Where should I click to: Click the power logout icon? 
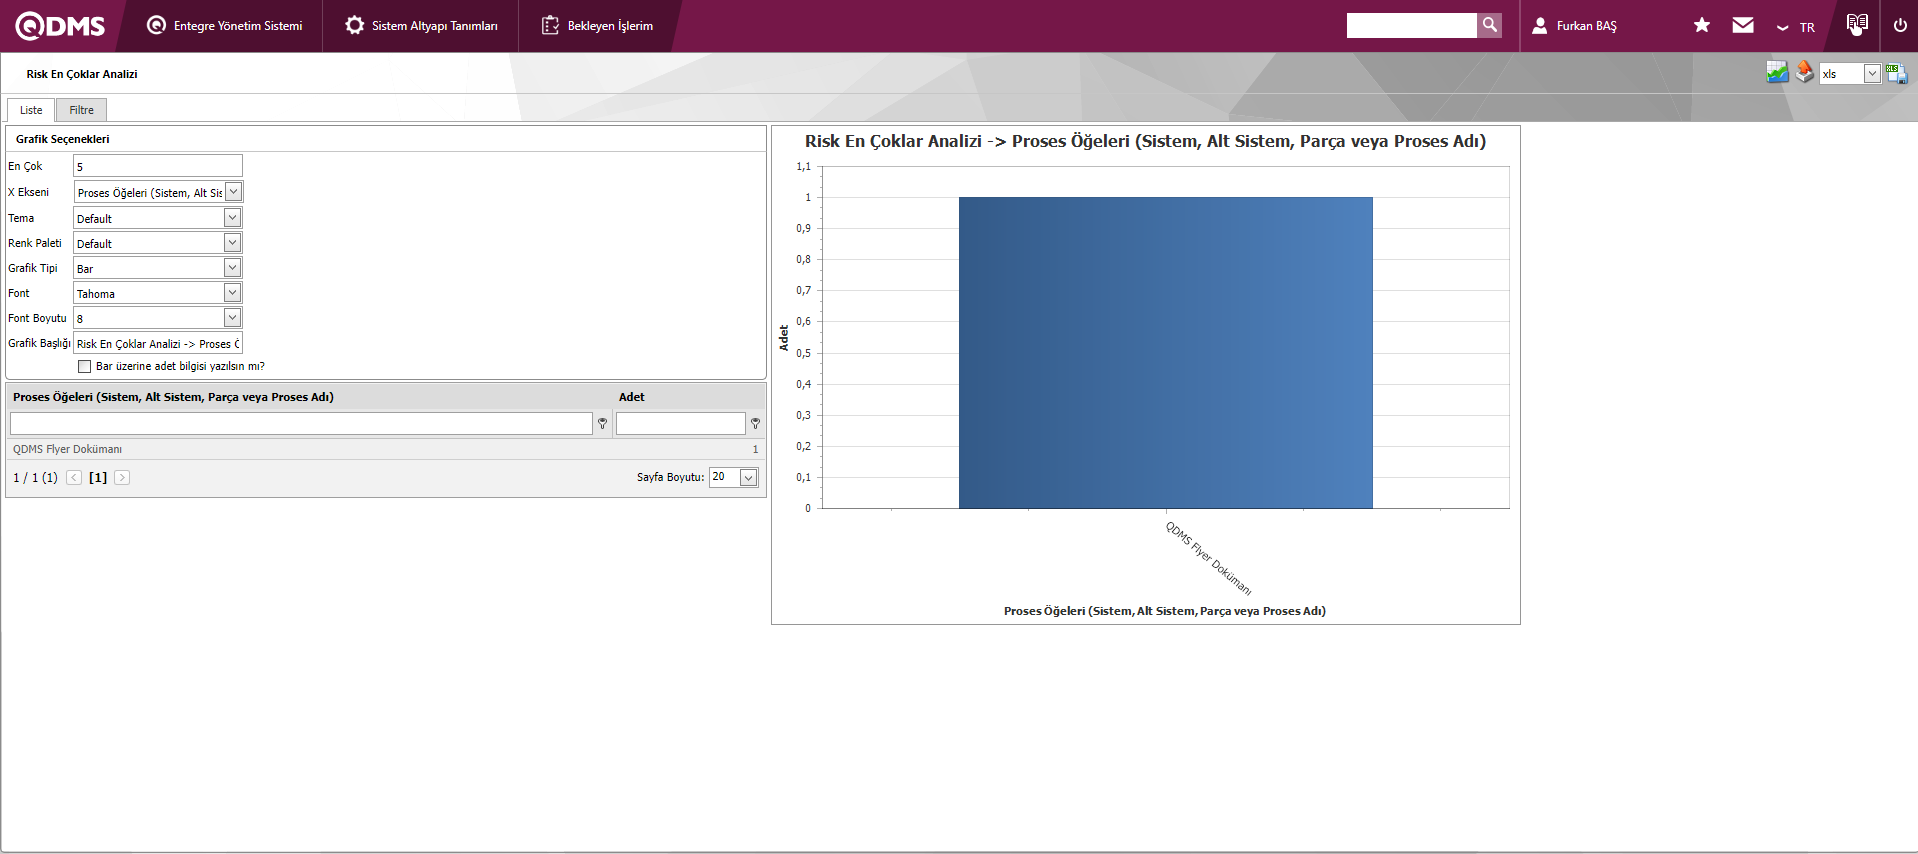[1900, 25]
